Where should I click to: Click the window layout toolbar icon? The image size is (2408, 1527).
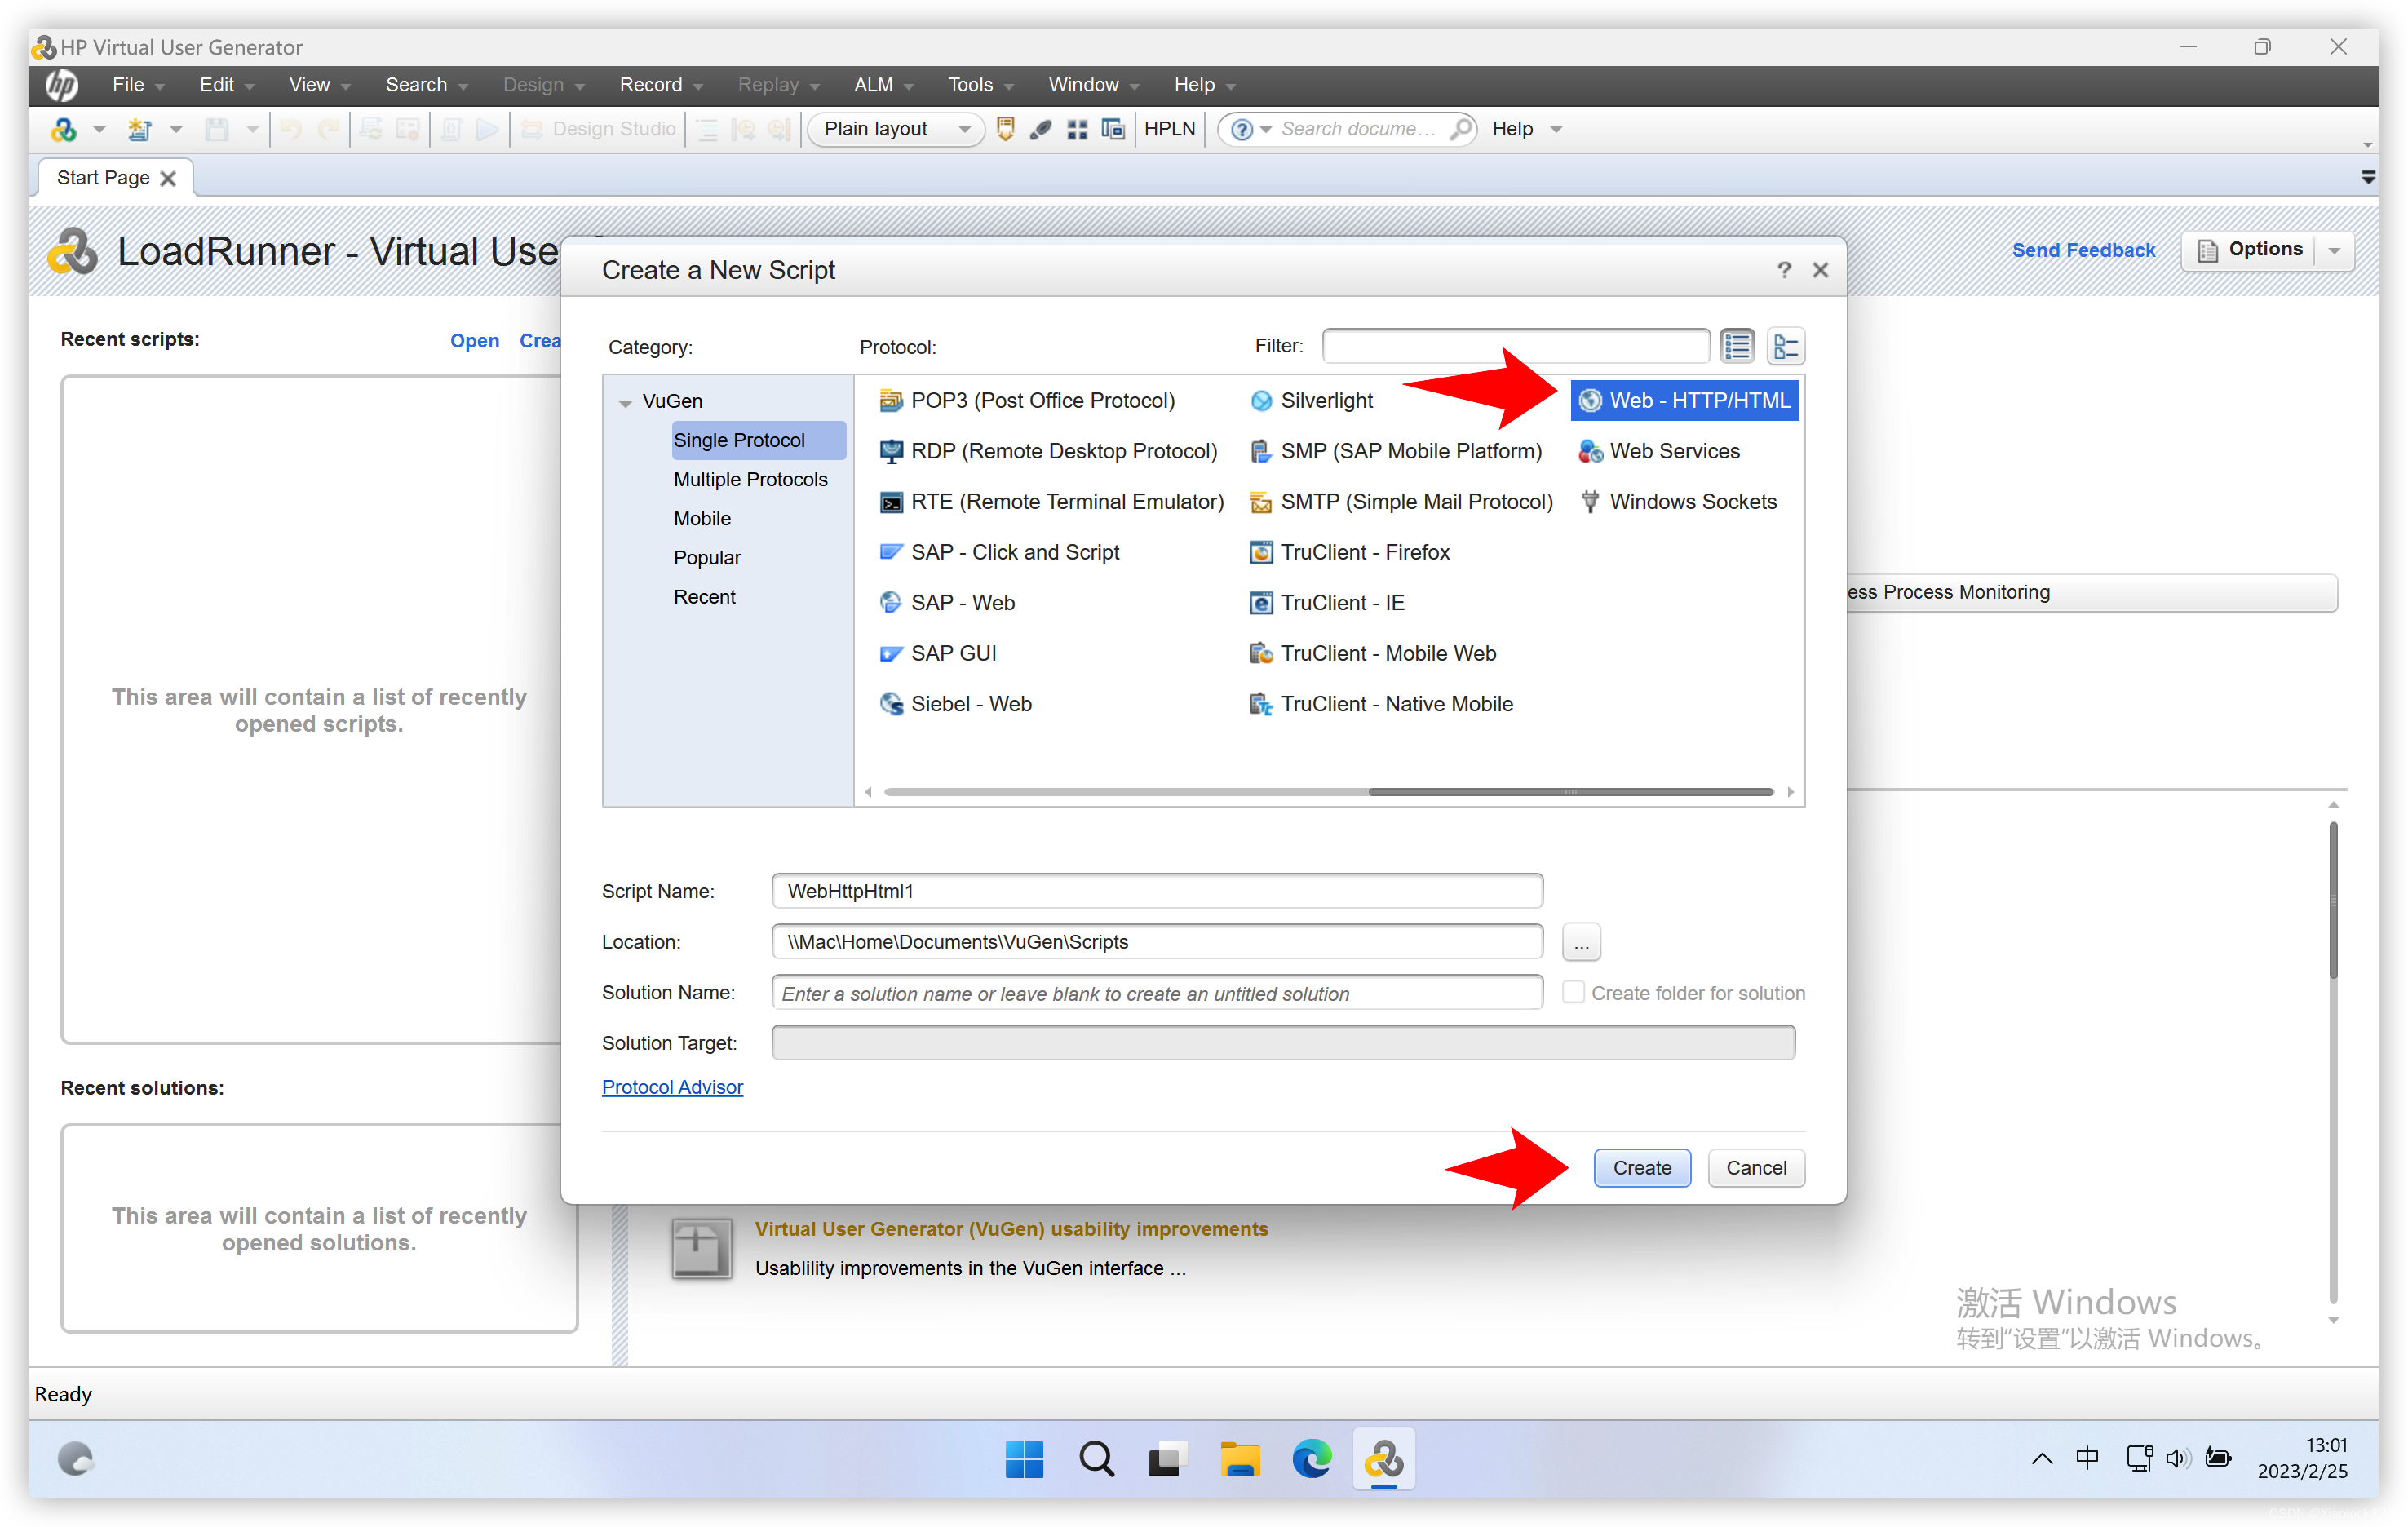click(x=1113, y=129)
